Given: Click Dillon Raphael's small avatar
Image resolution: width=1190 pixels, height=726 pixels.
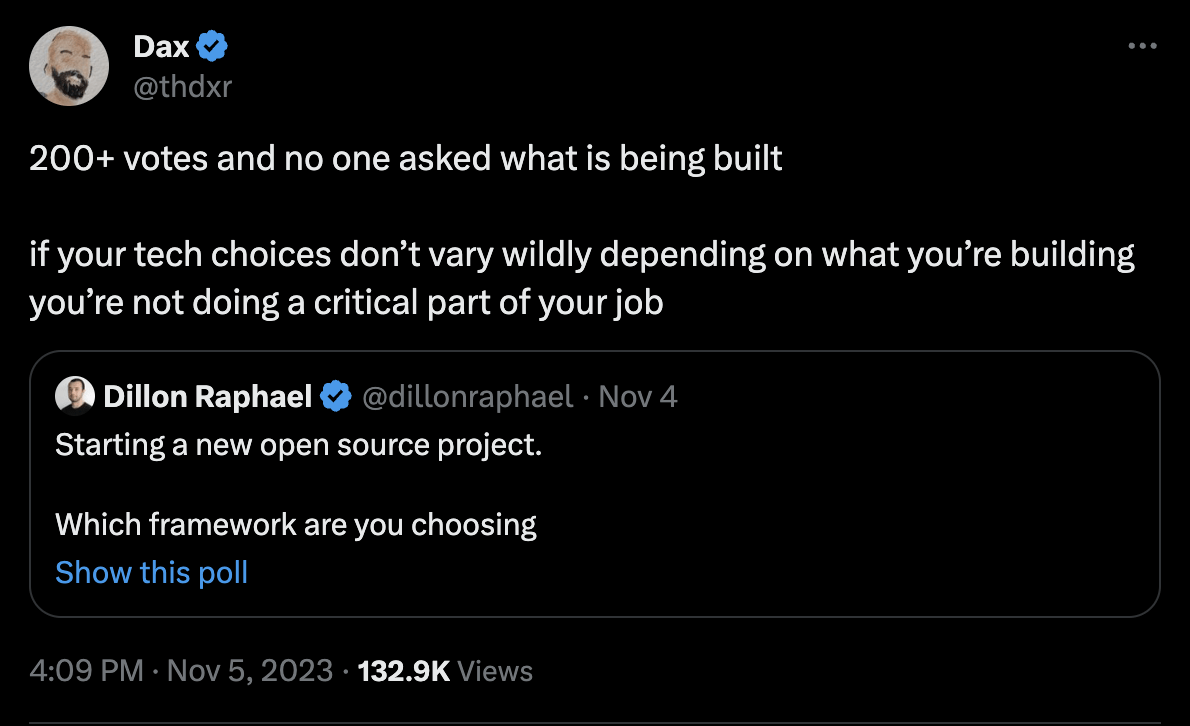Looking at the screenshot, I should 75,397.
